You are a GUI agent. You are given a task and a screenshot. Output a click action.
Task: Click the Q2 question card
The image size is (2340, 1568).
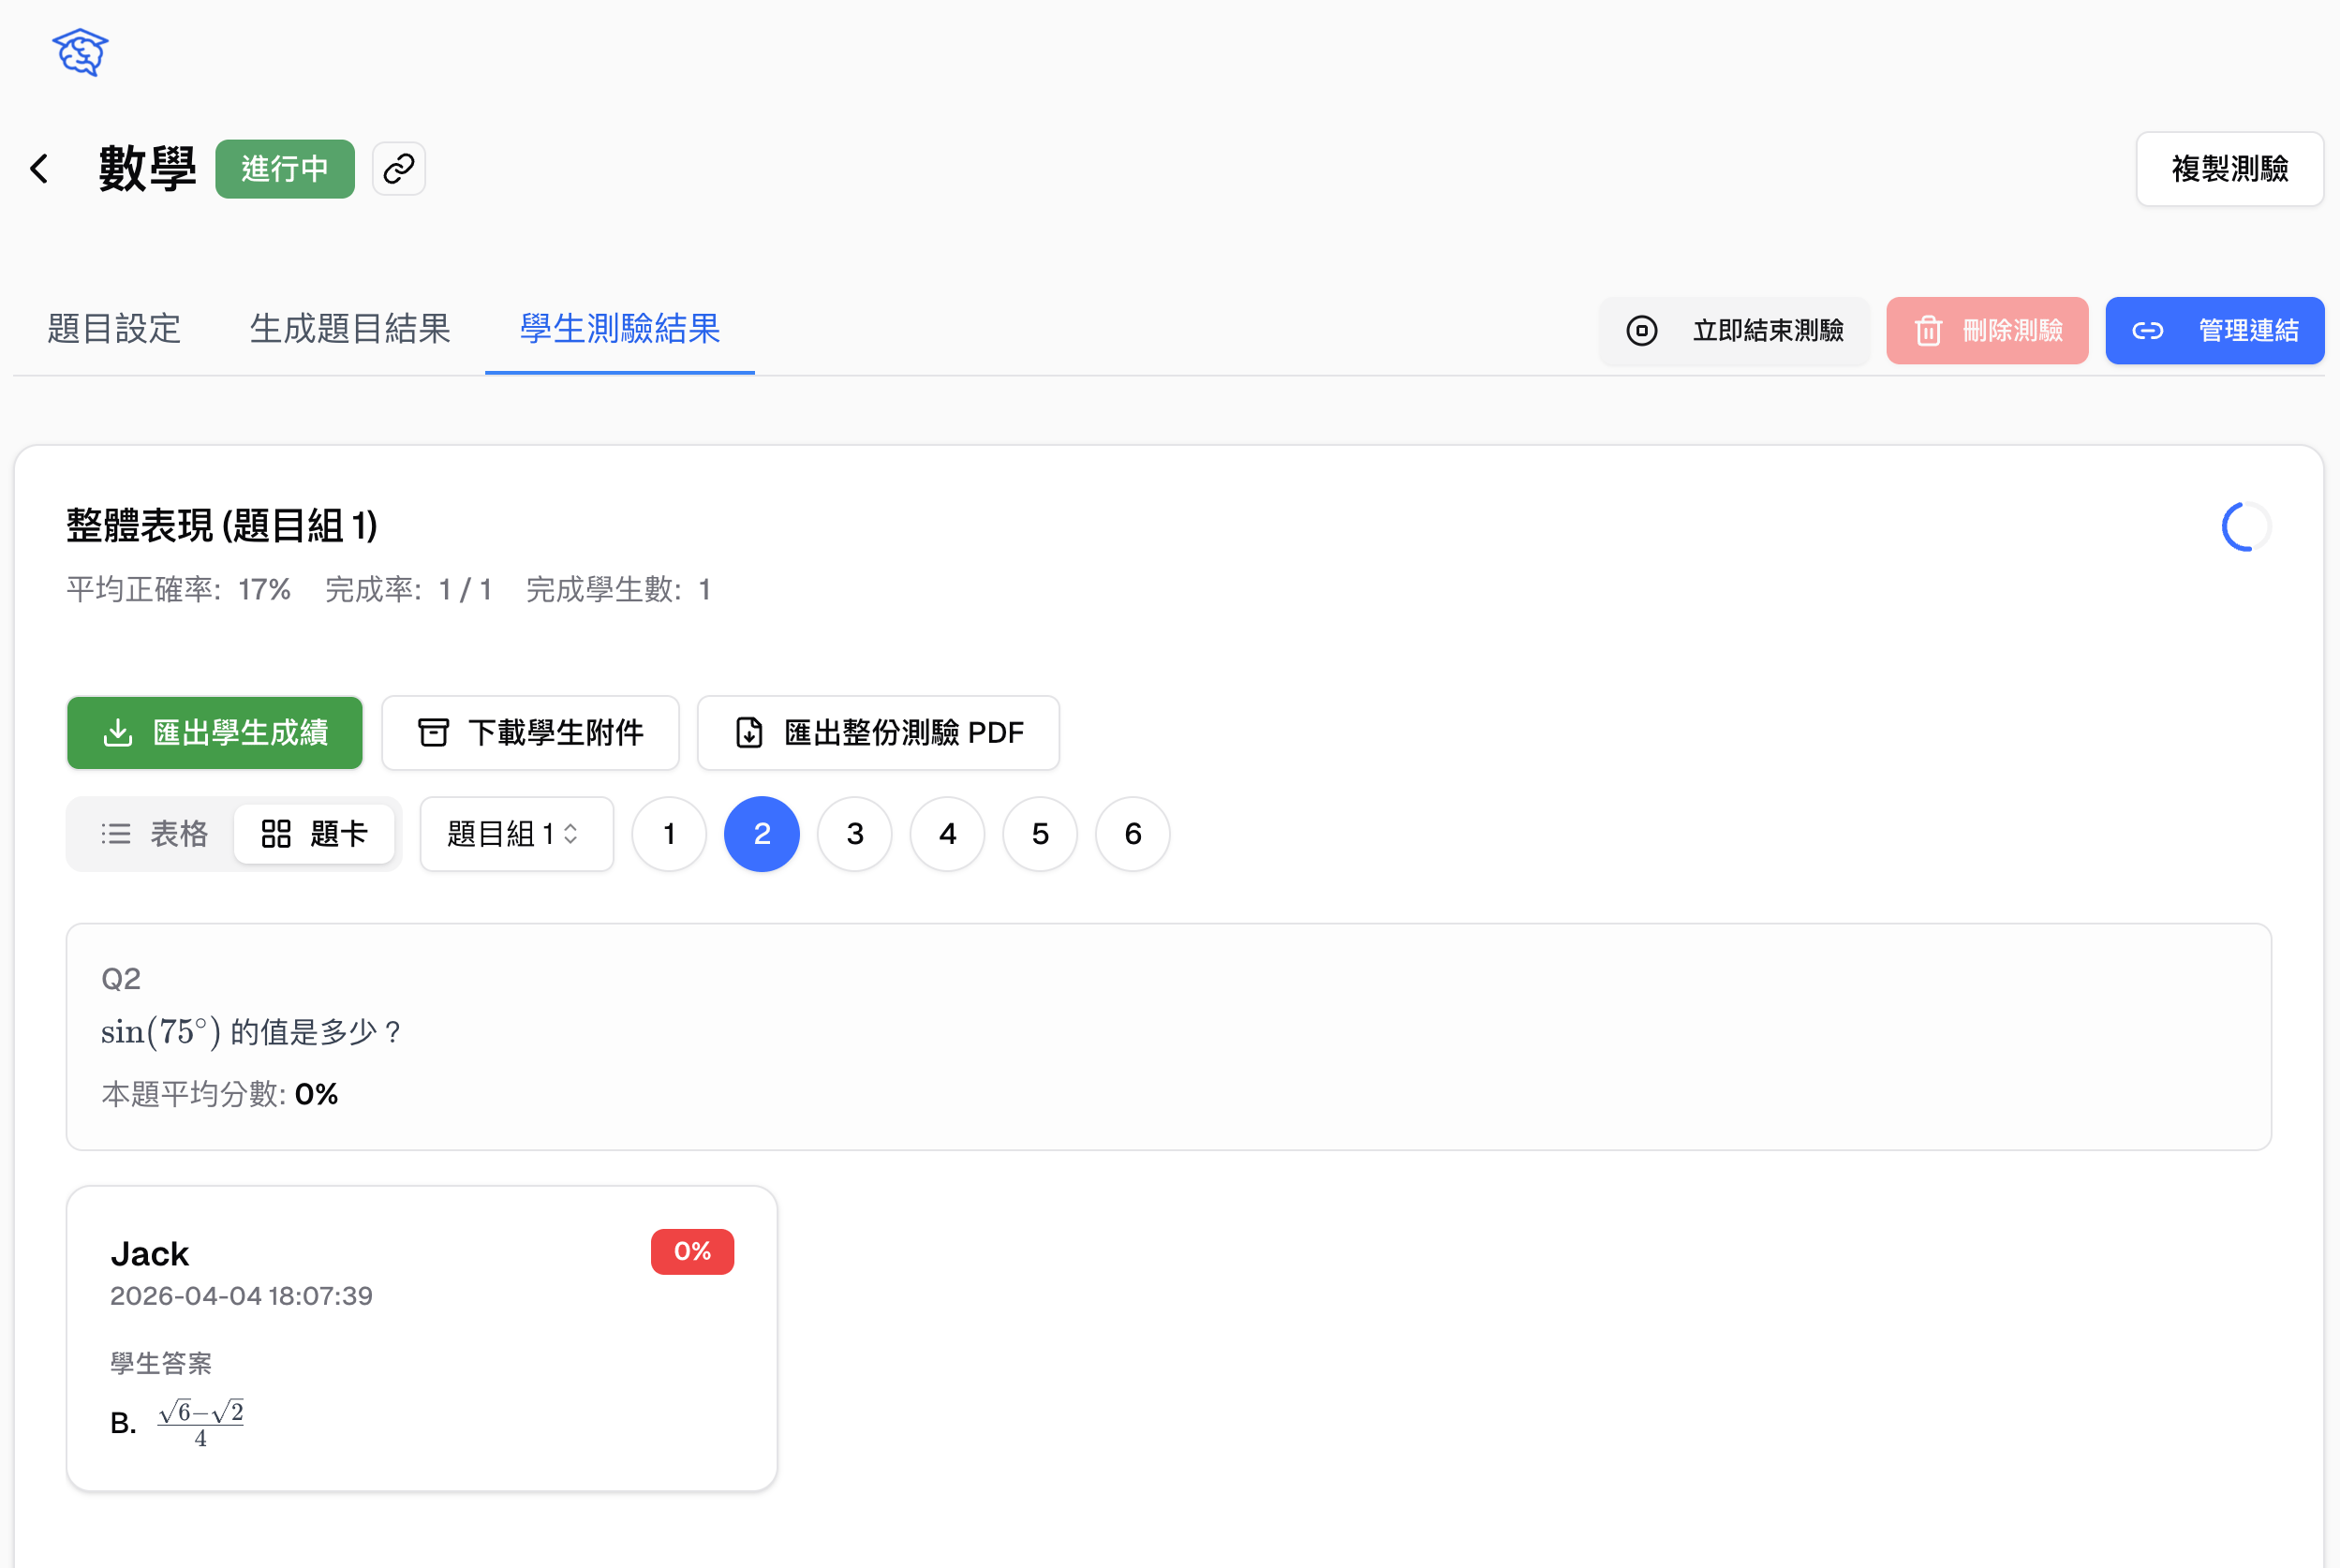(1169, 1037)
